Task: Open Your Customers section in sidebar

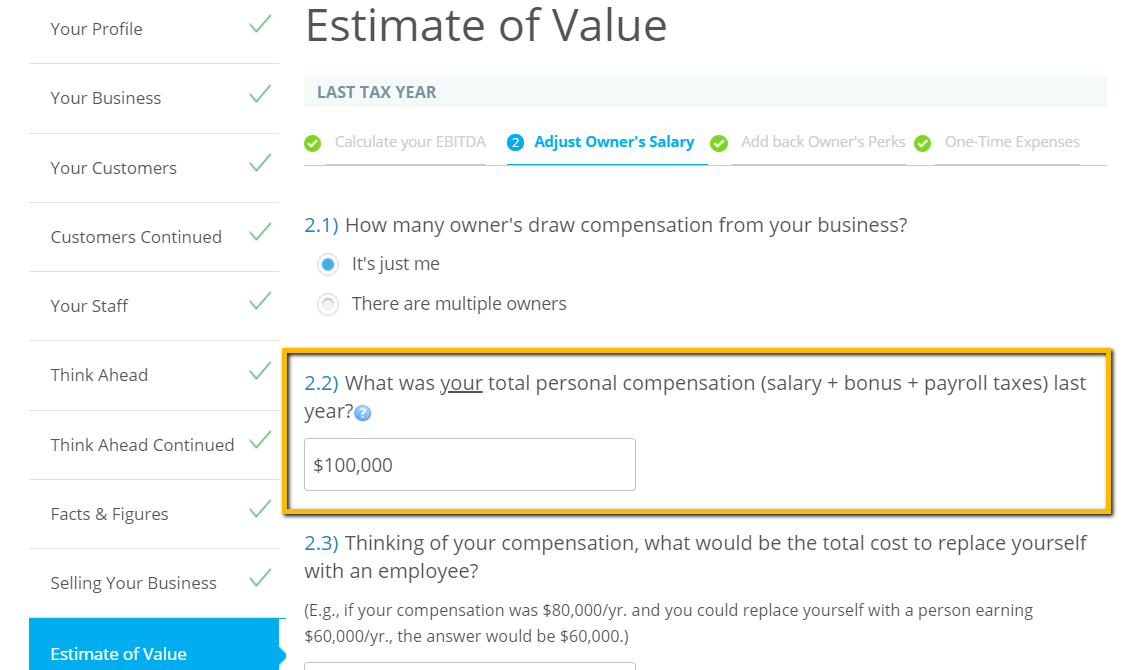Action: pos(154,168)
